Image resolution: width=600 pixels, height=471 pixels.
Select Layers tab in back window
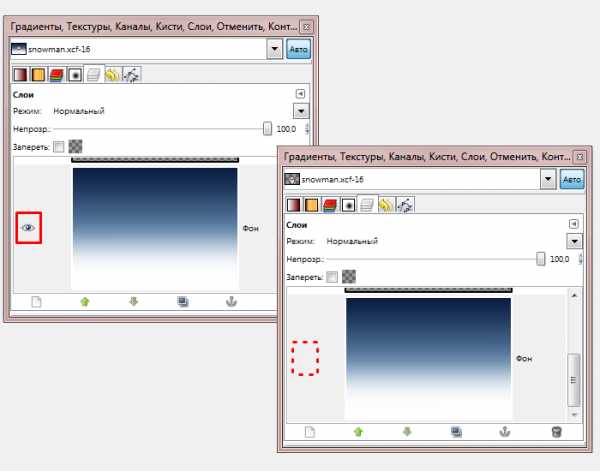point(94,74)
